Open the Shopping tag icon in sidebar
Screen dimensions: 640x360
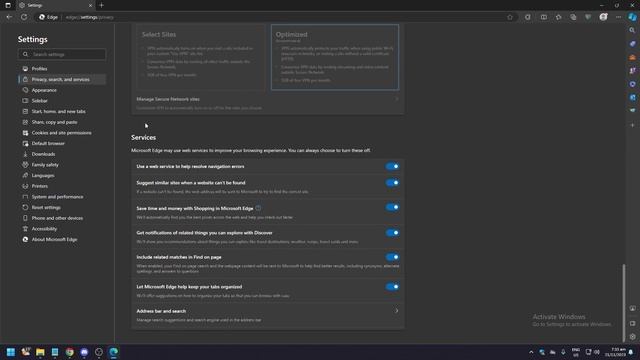(632, 44)
